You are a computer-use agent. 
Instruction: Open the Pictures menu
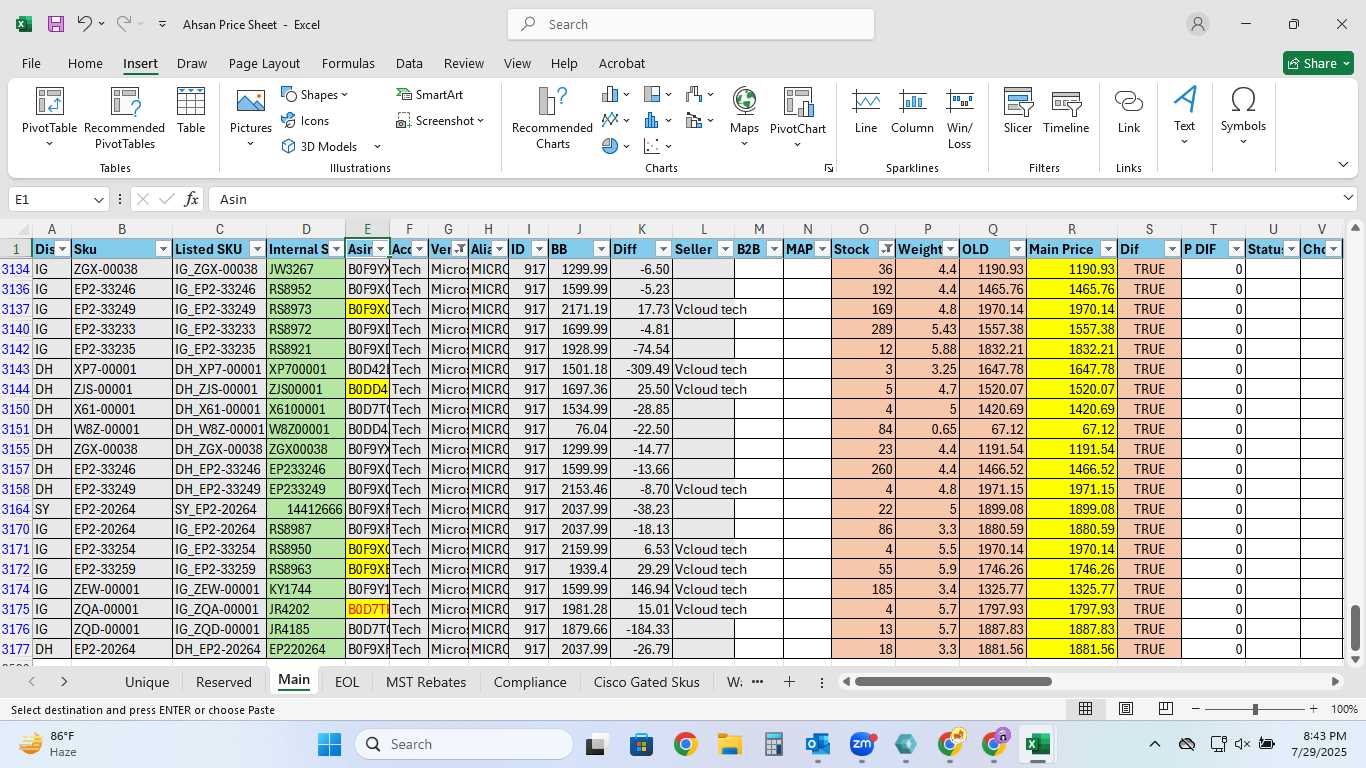pyautogui.click(x=250, y=117)
